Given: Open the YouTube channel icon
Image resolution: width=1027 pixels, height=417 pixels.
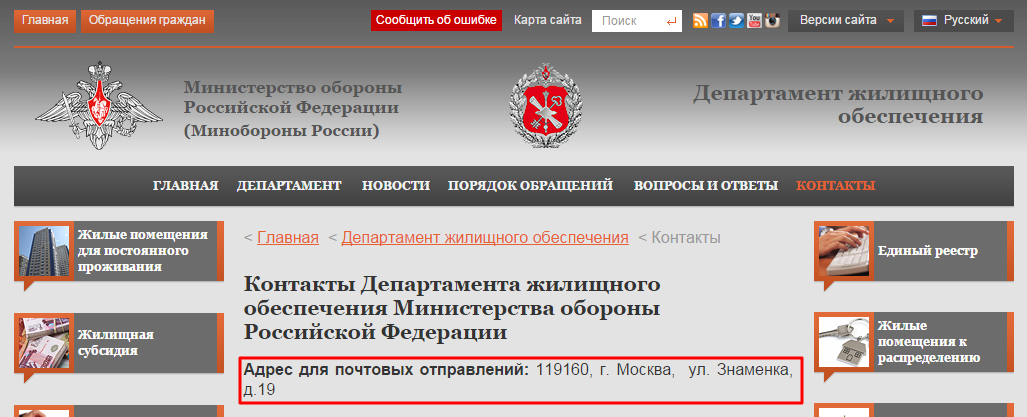Looking at the screenshot, I should [x=754, y=21].
